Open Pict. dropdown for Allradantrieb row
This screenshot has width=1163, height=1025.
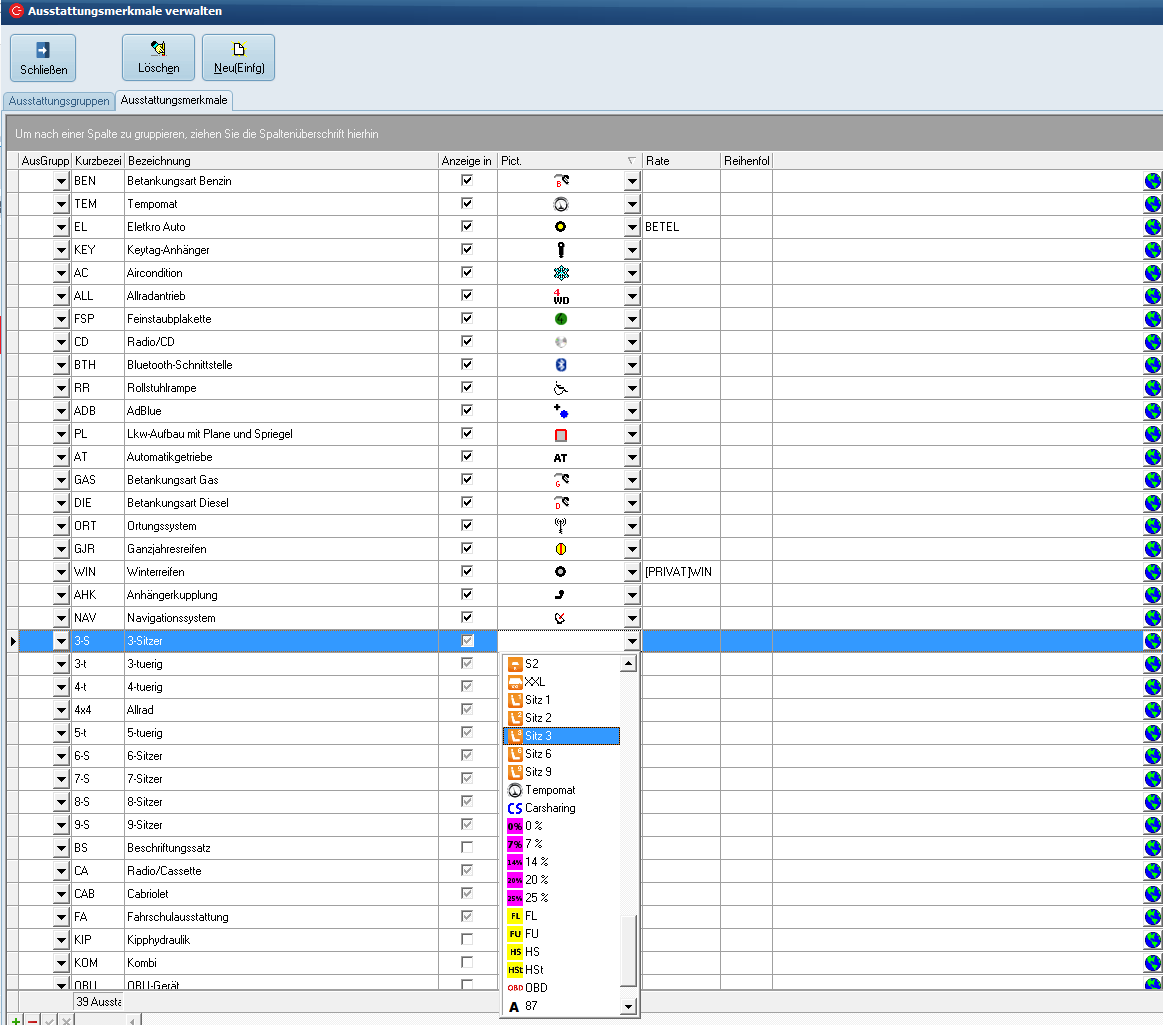point(631,296)
